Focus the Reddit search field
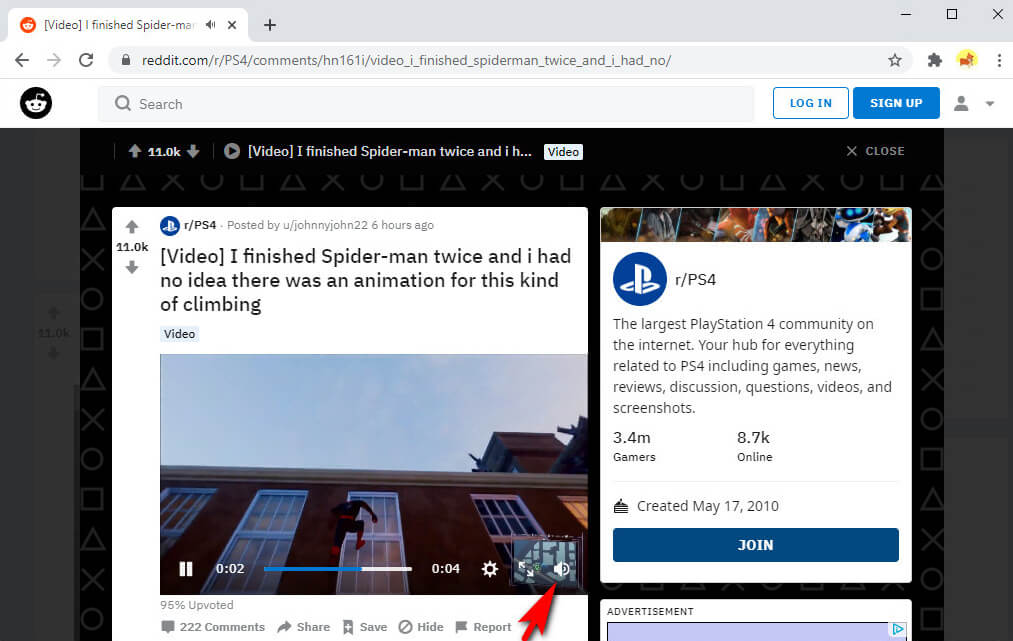 tap(426, 103)
